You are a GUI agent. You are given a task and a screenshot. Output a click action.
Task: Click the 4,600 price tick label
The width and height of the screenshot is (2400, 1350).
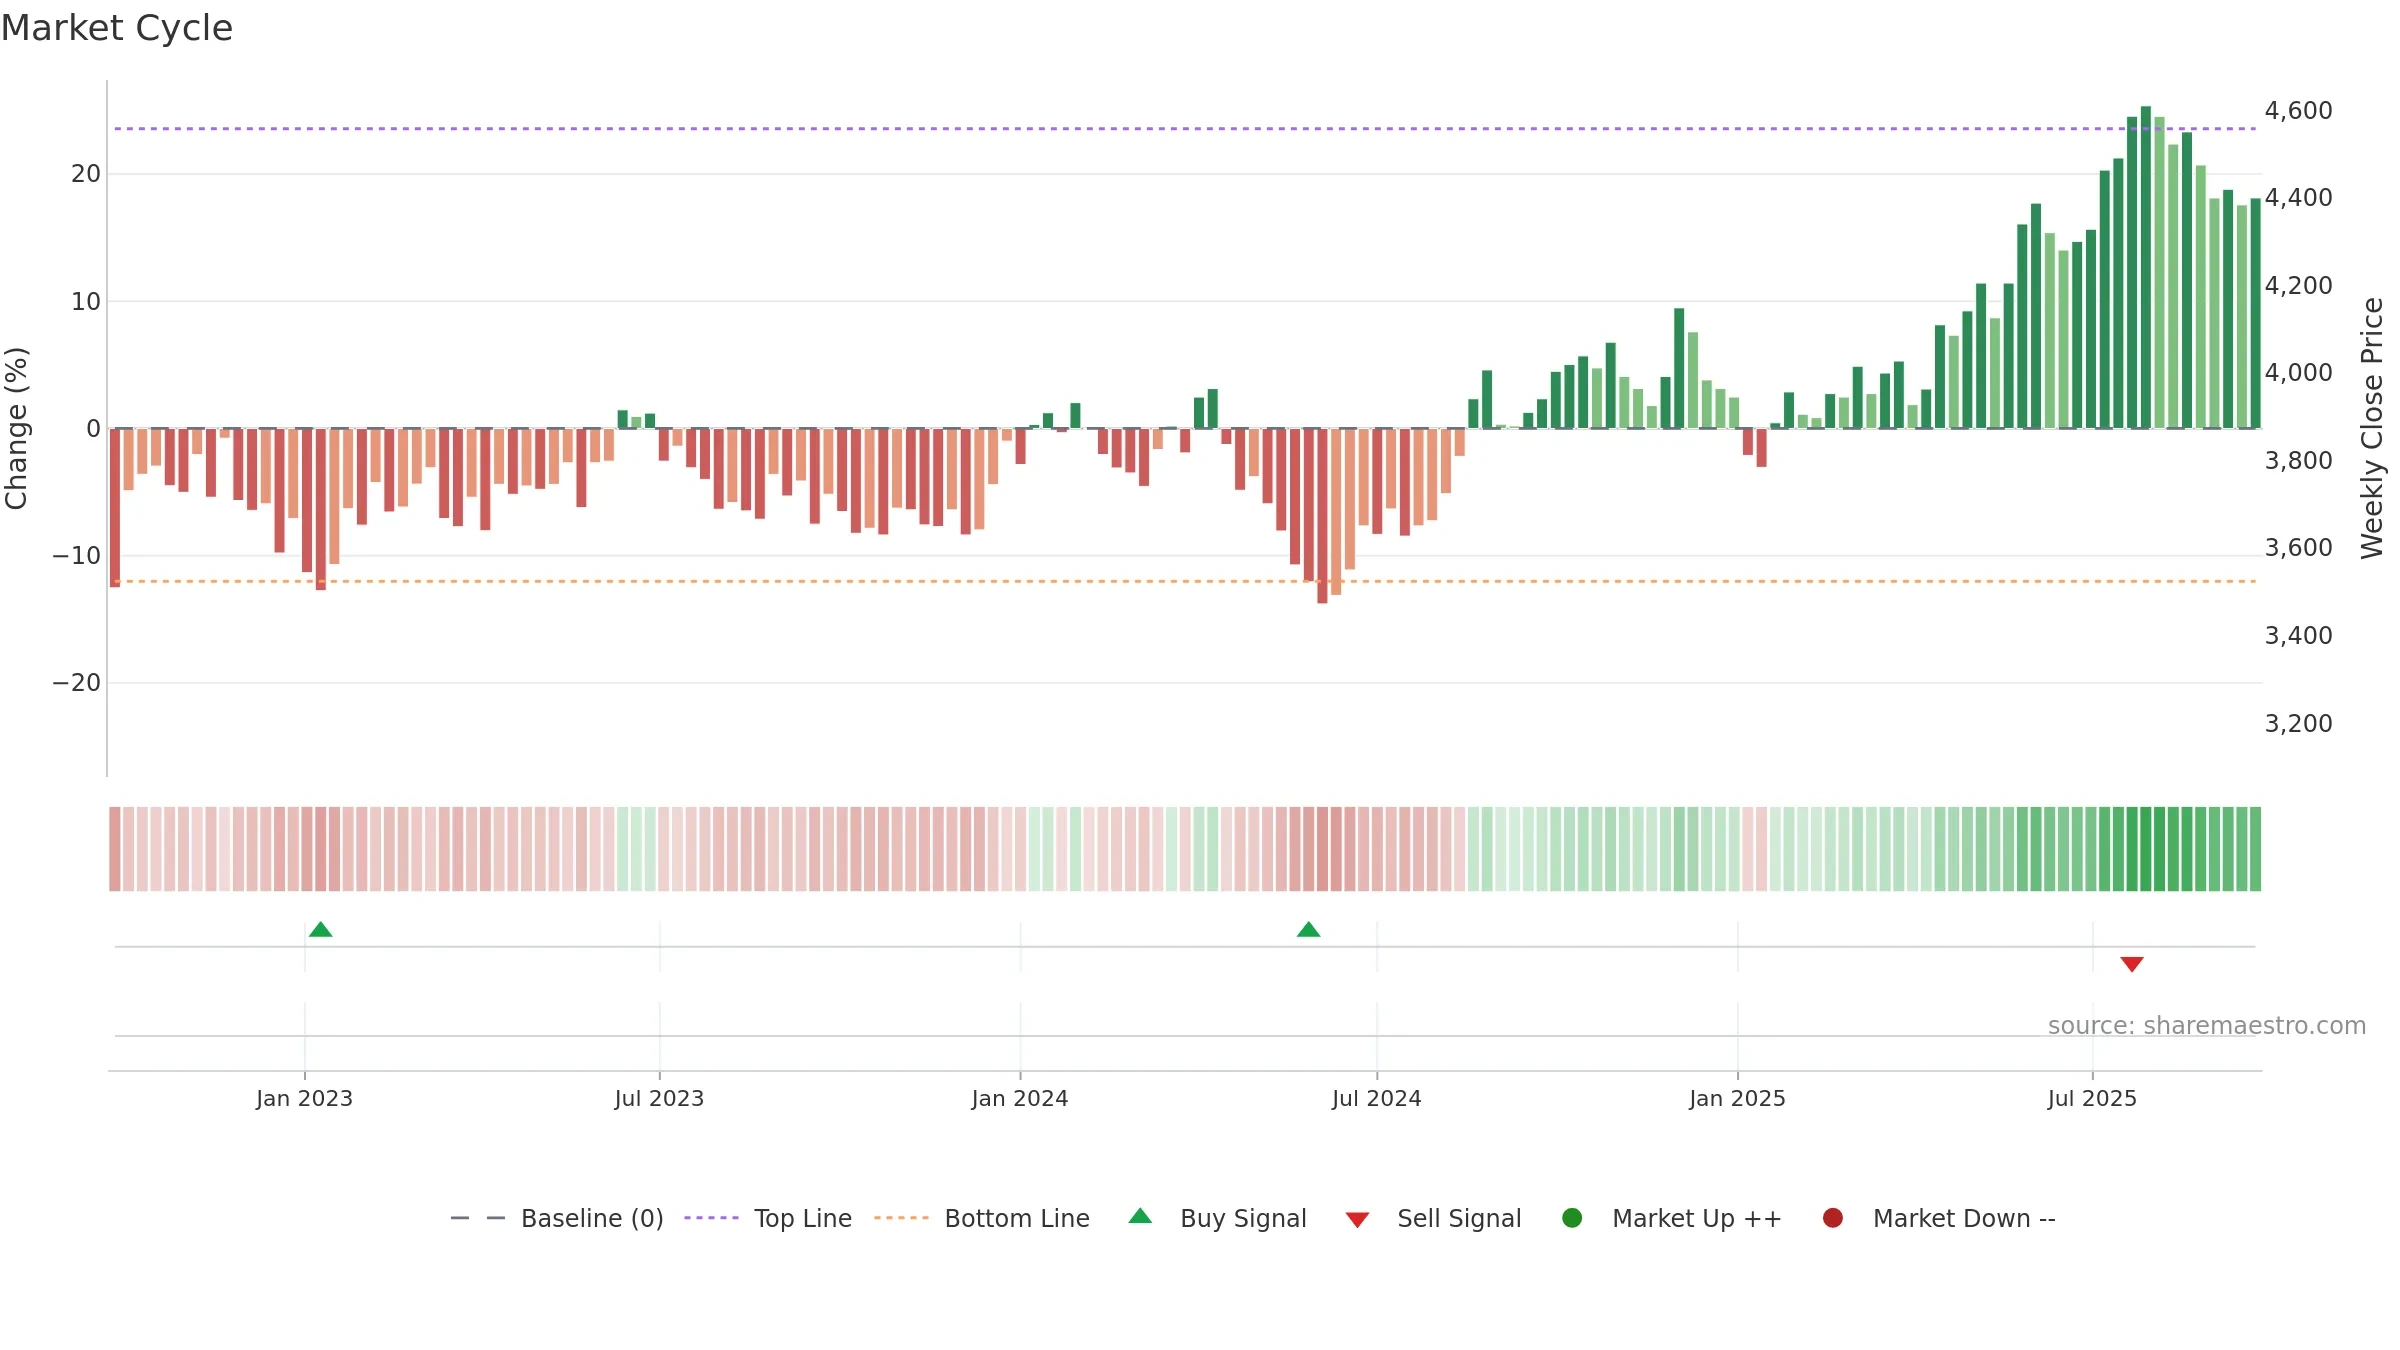(2298, 111)
